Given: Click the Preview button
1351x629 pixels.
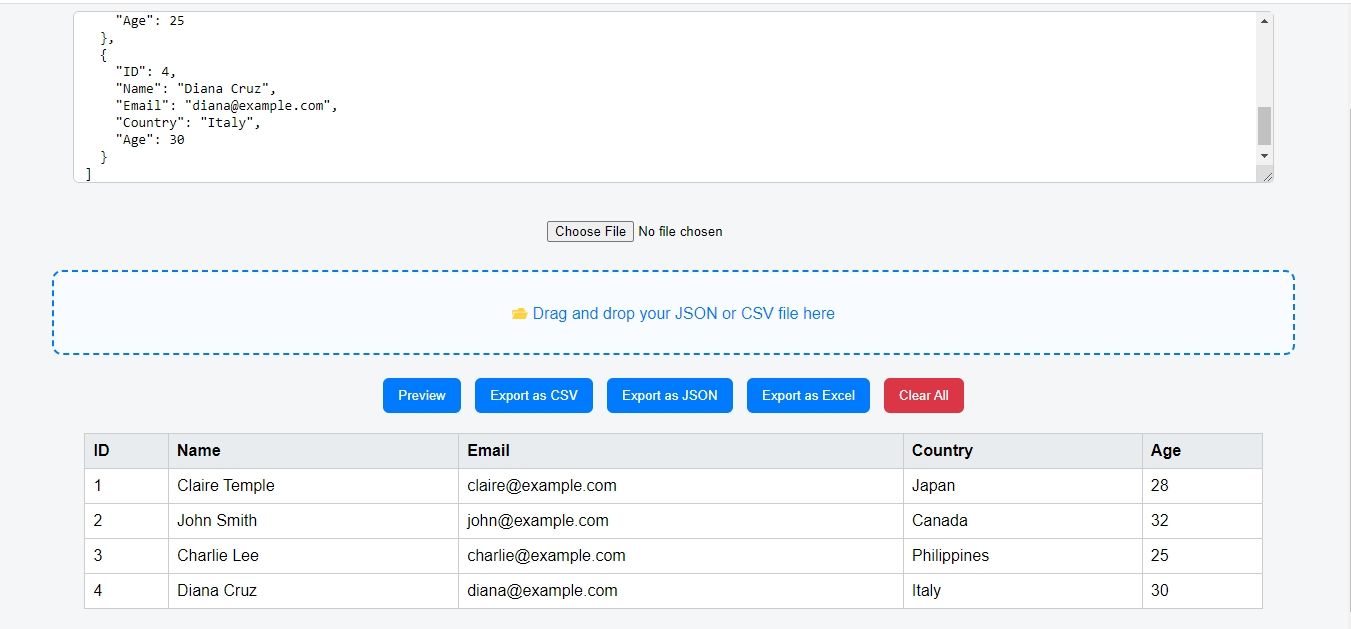Looking at the screenshot, I should point(421,395).
